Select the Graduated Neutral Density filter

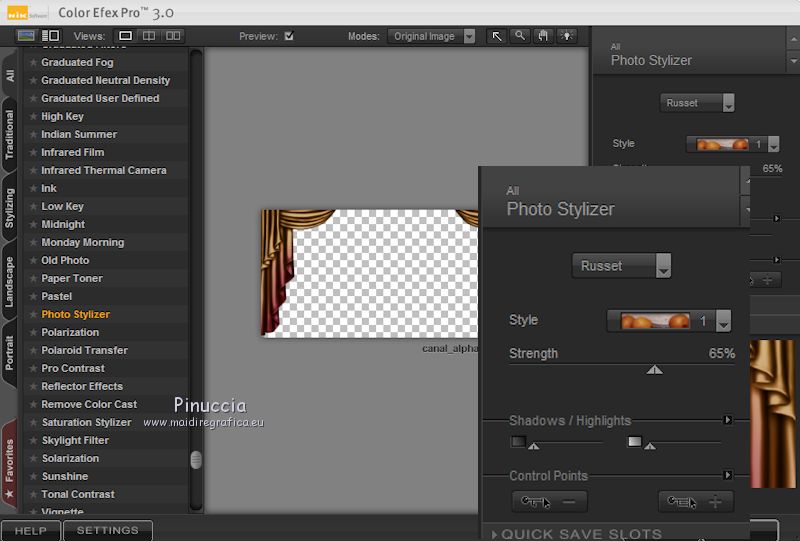[x=106, y=80]
